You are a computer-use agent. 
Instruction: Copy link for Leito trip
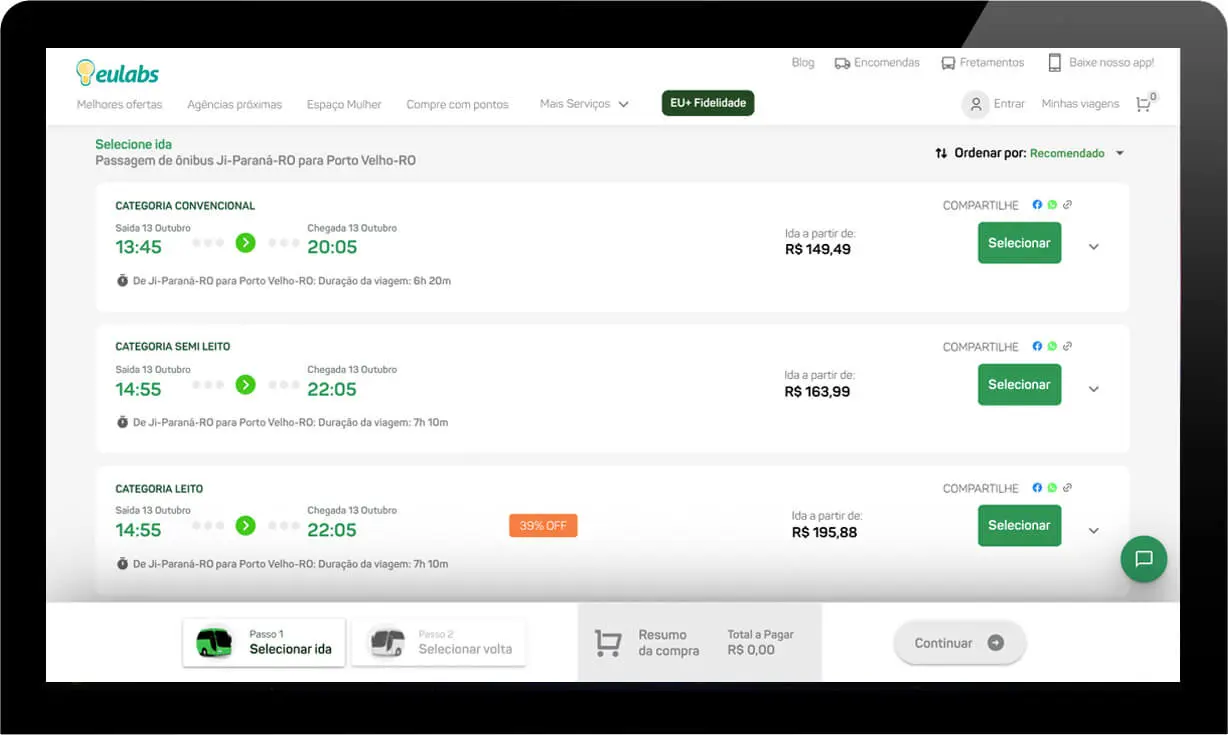(1067, 488)
